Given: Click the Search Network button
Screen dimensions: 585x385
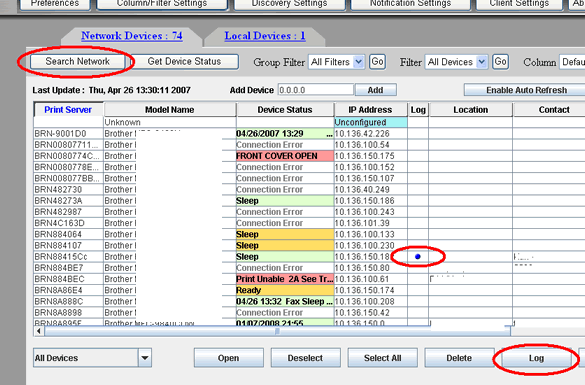Looking at the screenshot, I should 78,62.
